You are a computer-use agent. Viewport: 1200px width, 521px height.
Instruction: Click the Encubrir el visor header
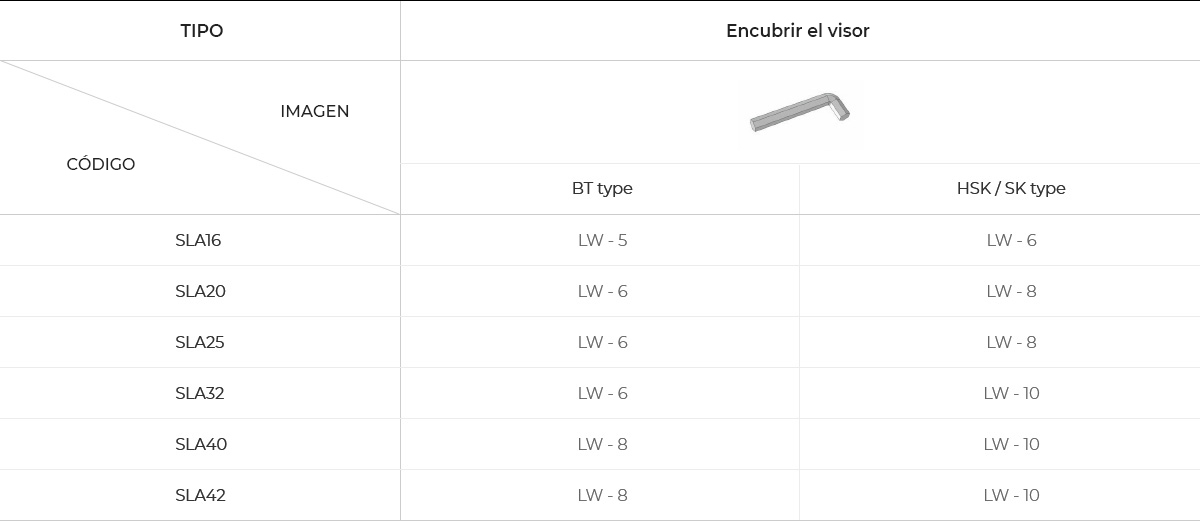point(798,31)
